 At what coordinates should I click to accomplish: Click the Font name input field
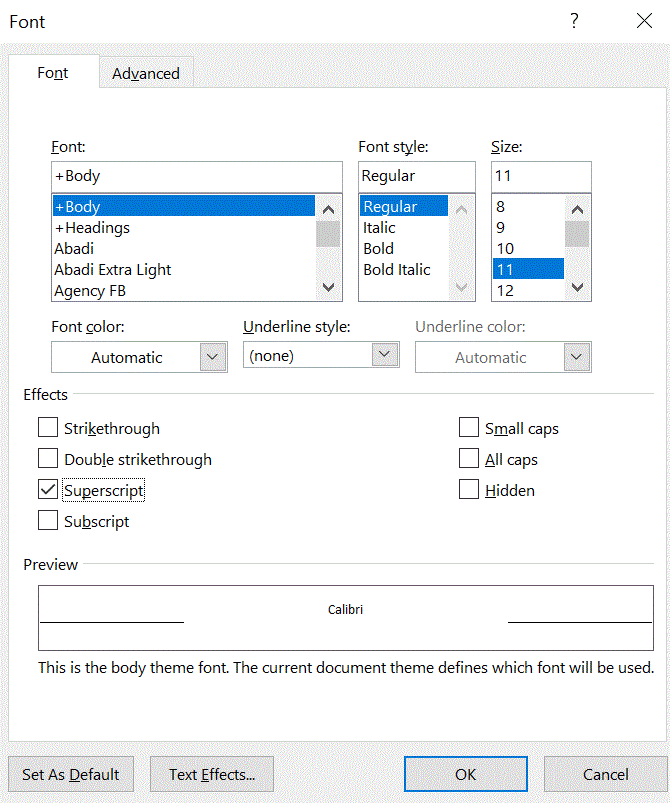[x=196, y=176]
